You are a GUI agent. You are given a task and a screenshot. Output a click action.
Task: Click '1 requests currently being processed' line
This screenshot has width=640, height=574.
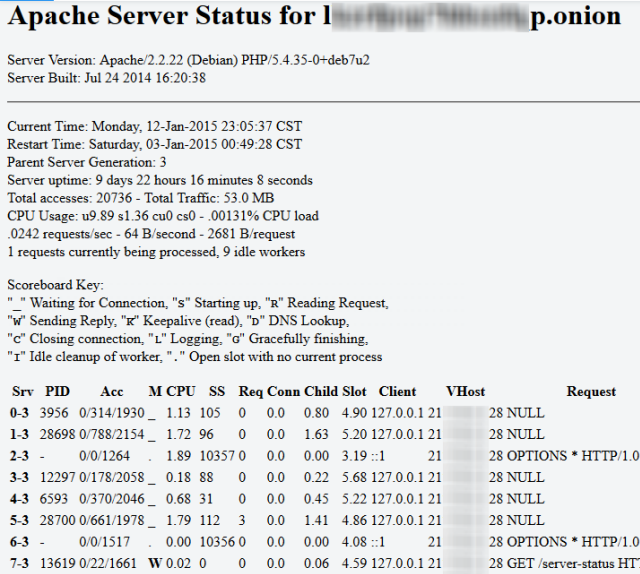(156, 252)
